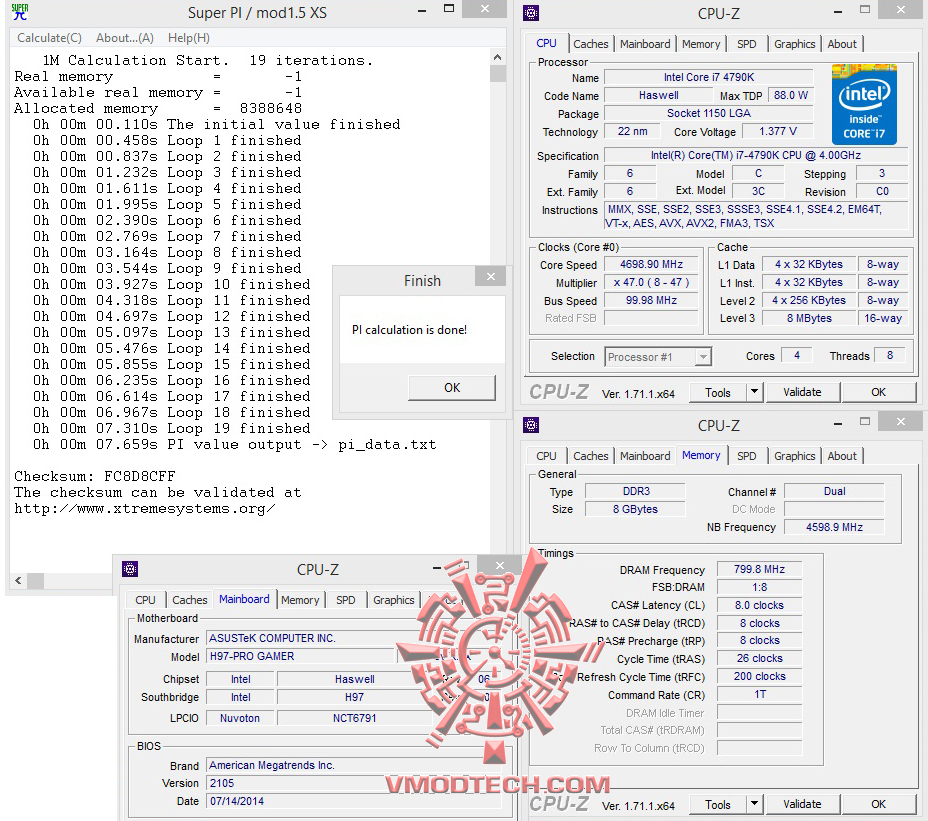This screenshot has height=821, width=928.
Task: Minimize the Super PI window
Action: point(422,11)
